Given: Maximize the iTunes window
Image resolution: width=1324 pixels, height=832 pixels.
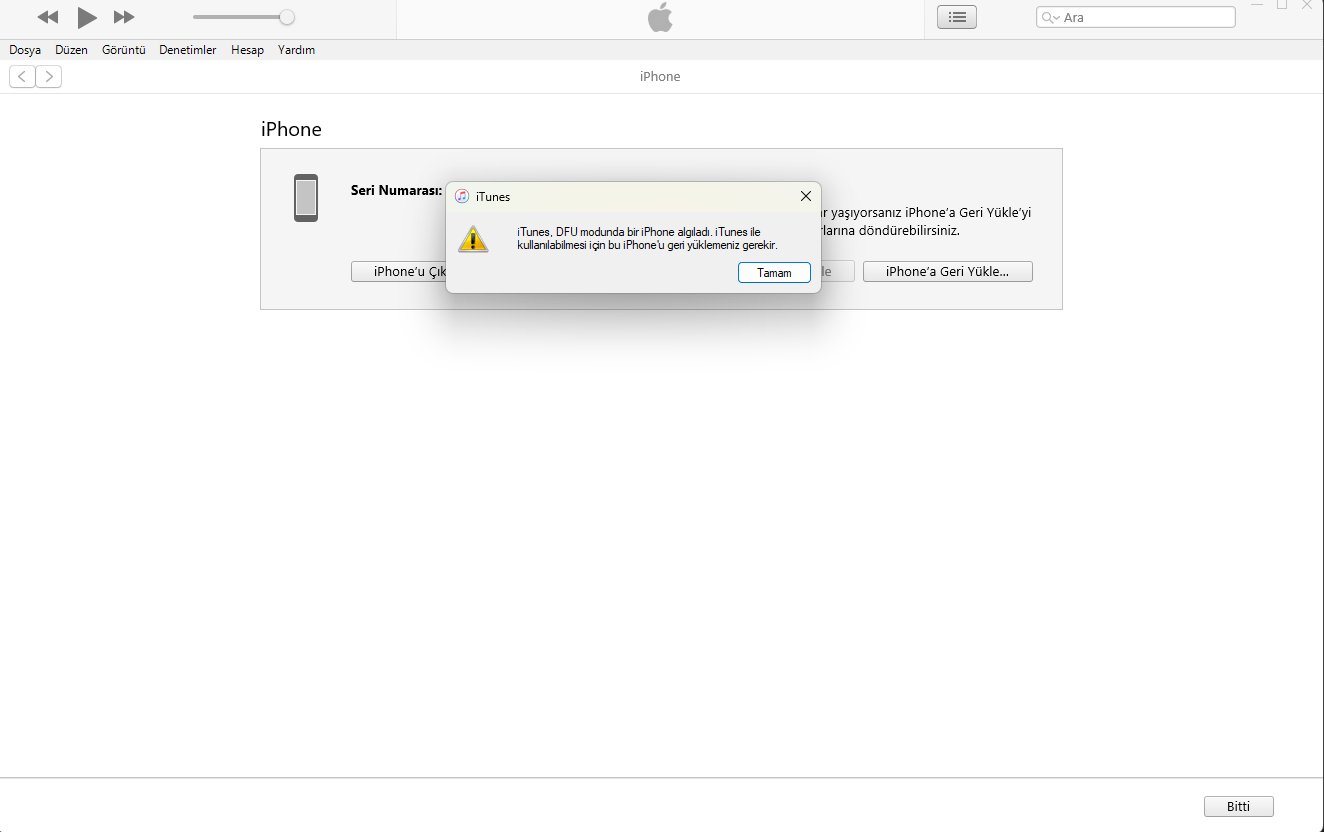Looking at the screenshot, I should [x=1282, y=5].
